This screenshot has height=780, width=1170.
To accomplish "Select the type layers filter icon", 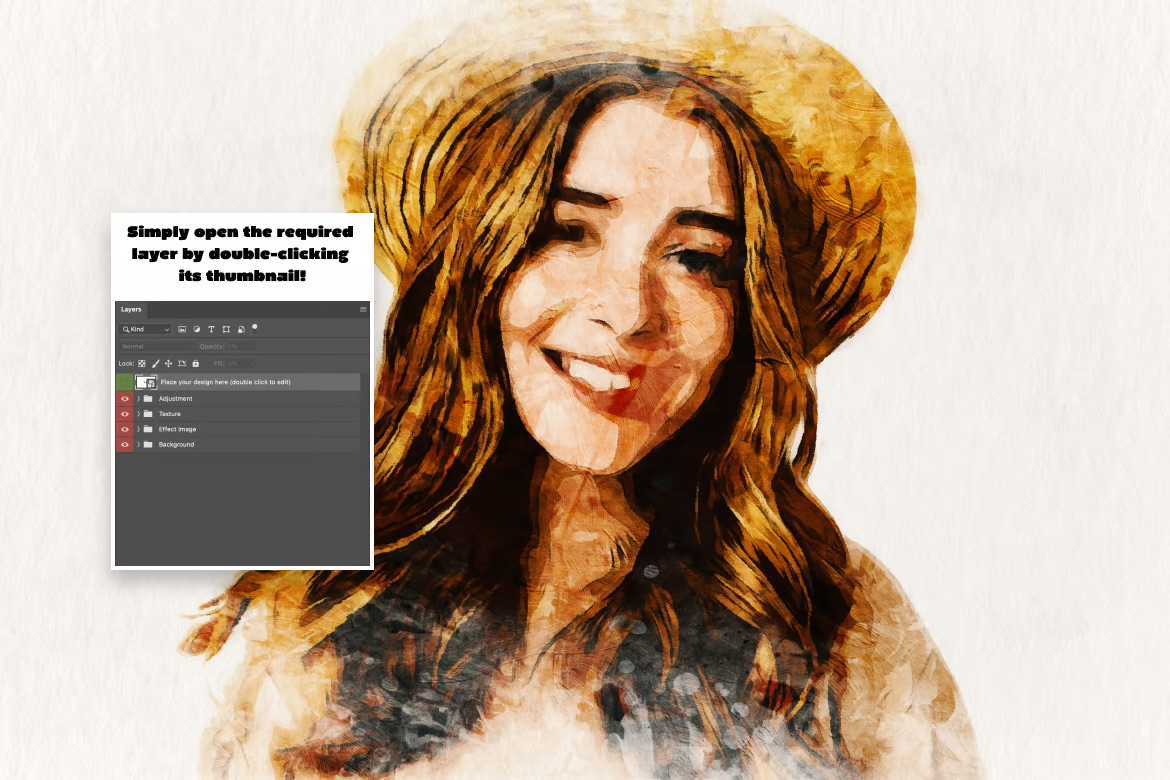I will pos(211,329).
